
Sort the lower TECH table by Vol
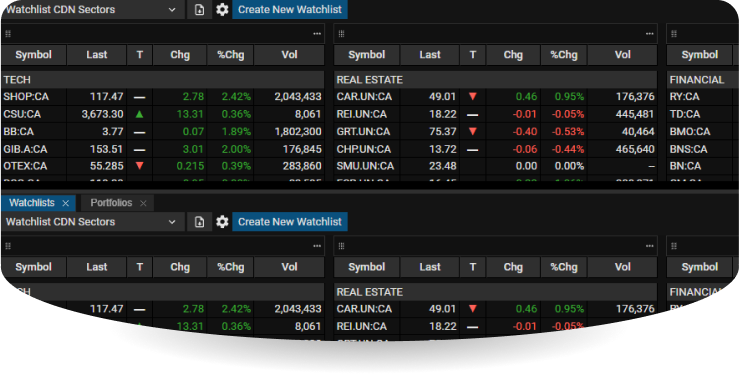point(289,267)
